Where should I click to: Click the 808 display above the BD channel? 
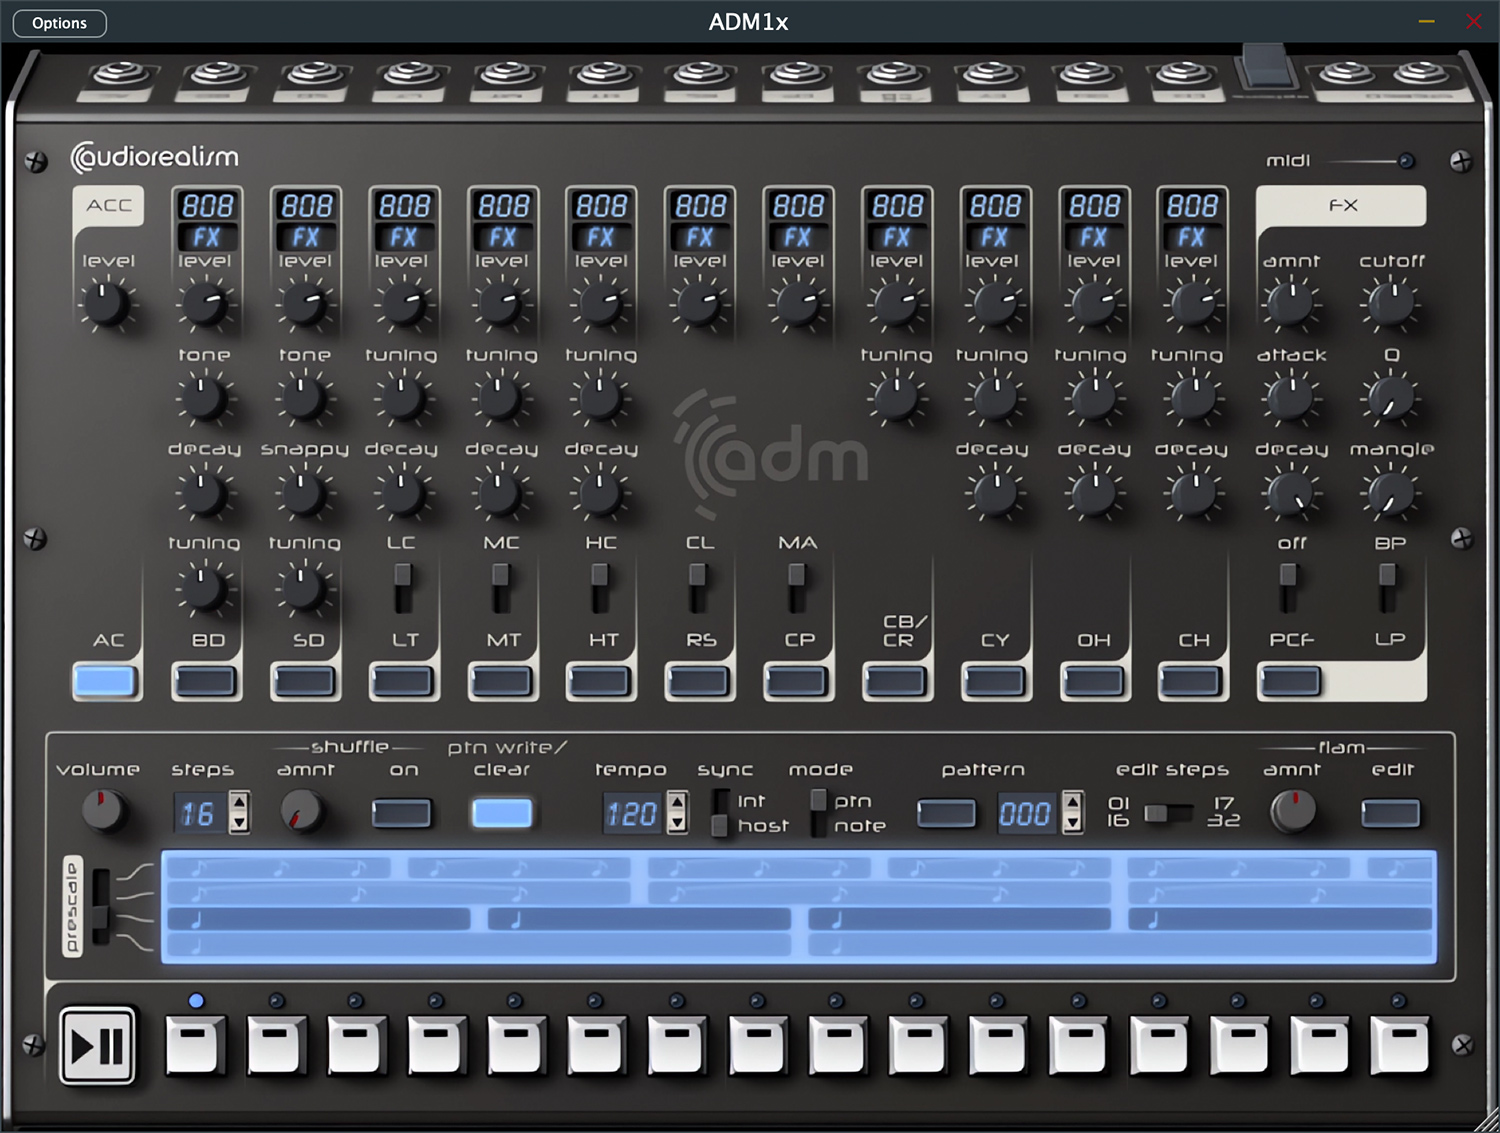(x=207, y=206)
